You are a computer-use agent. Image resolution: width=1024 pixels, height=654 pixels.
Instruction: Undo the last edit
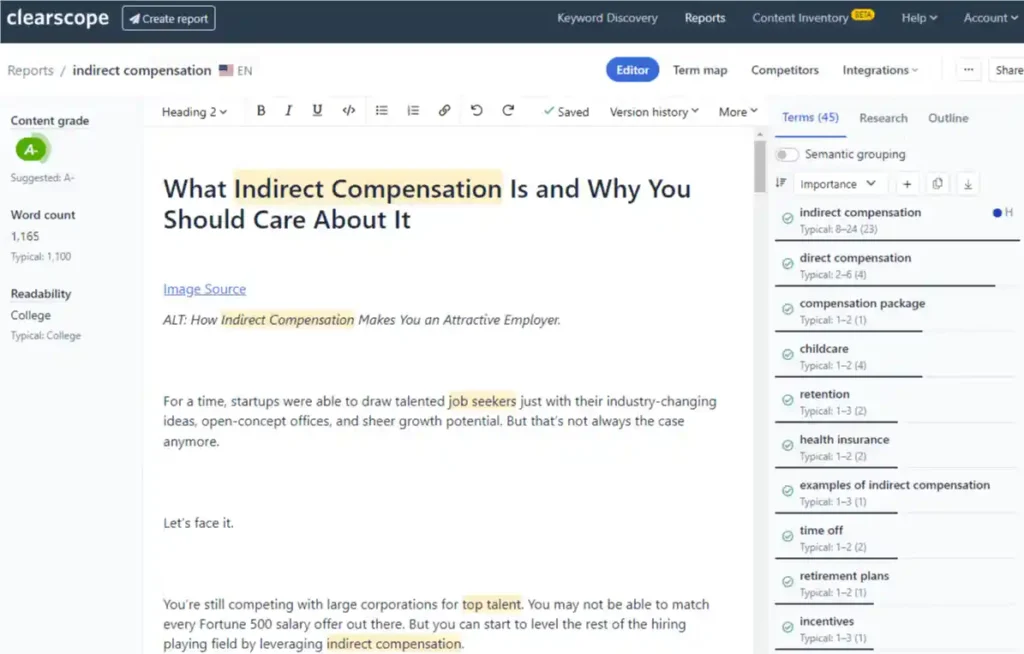pos(477,111)
